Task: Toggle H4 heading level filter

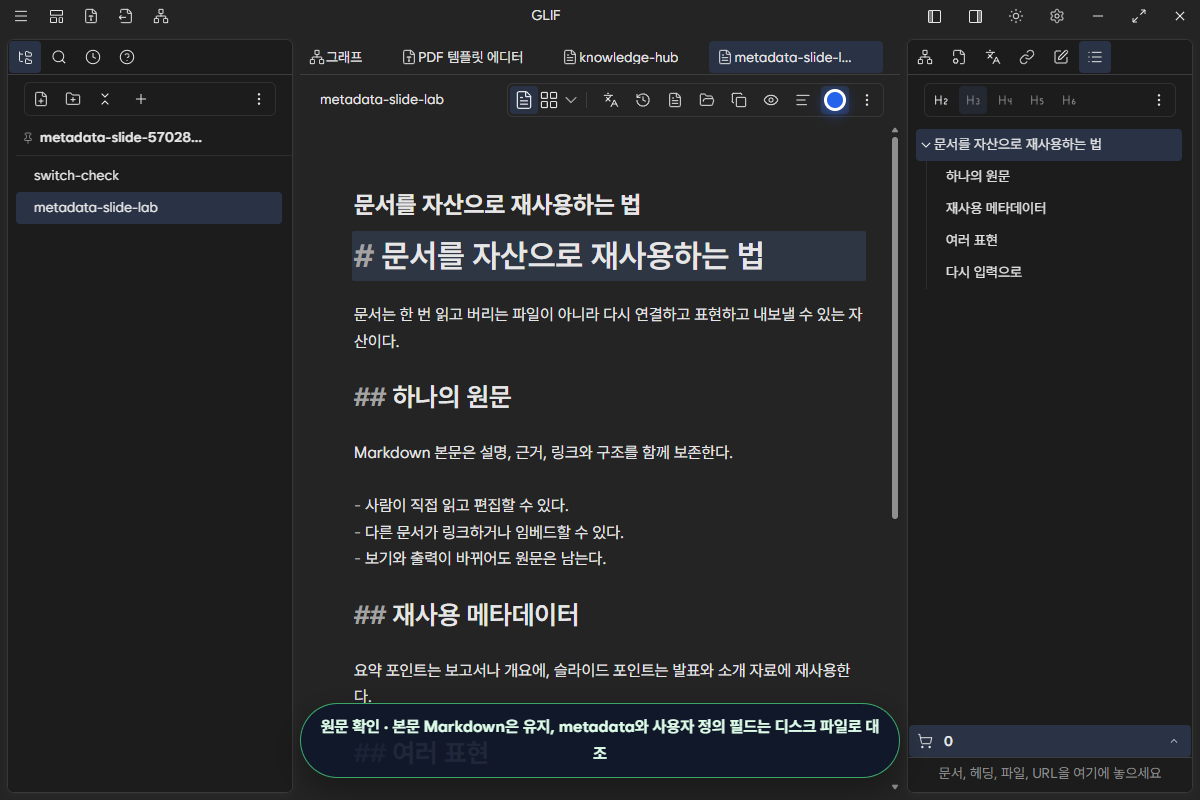Action: (x=1005, y=100)
